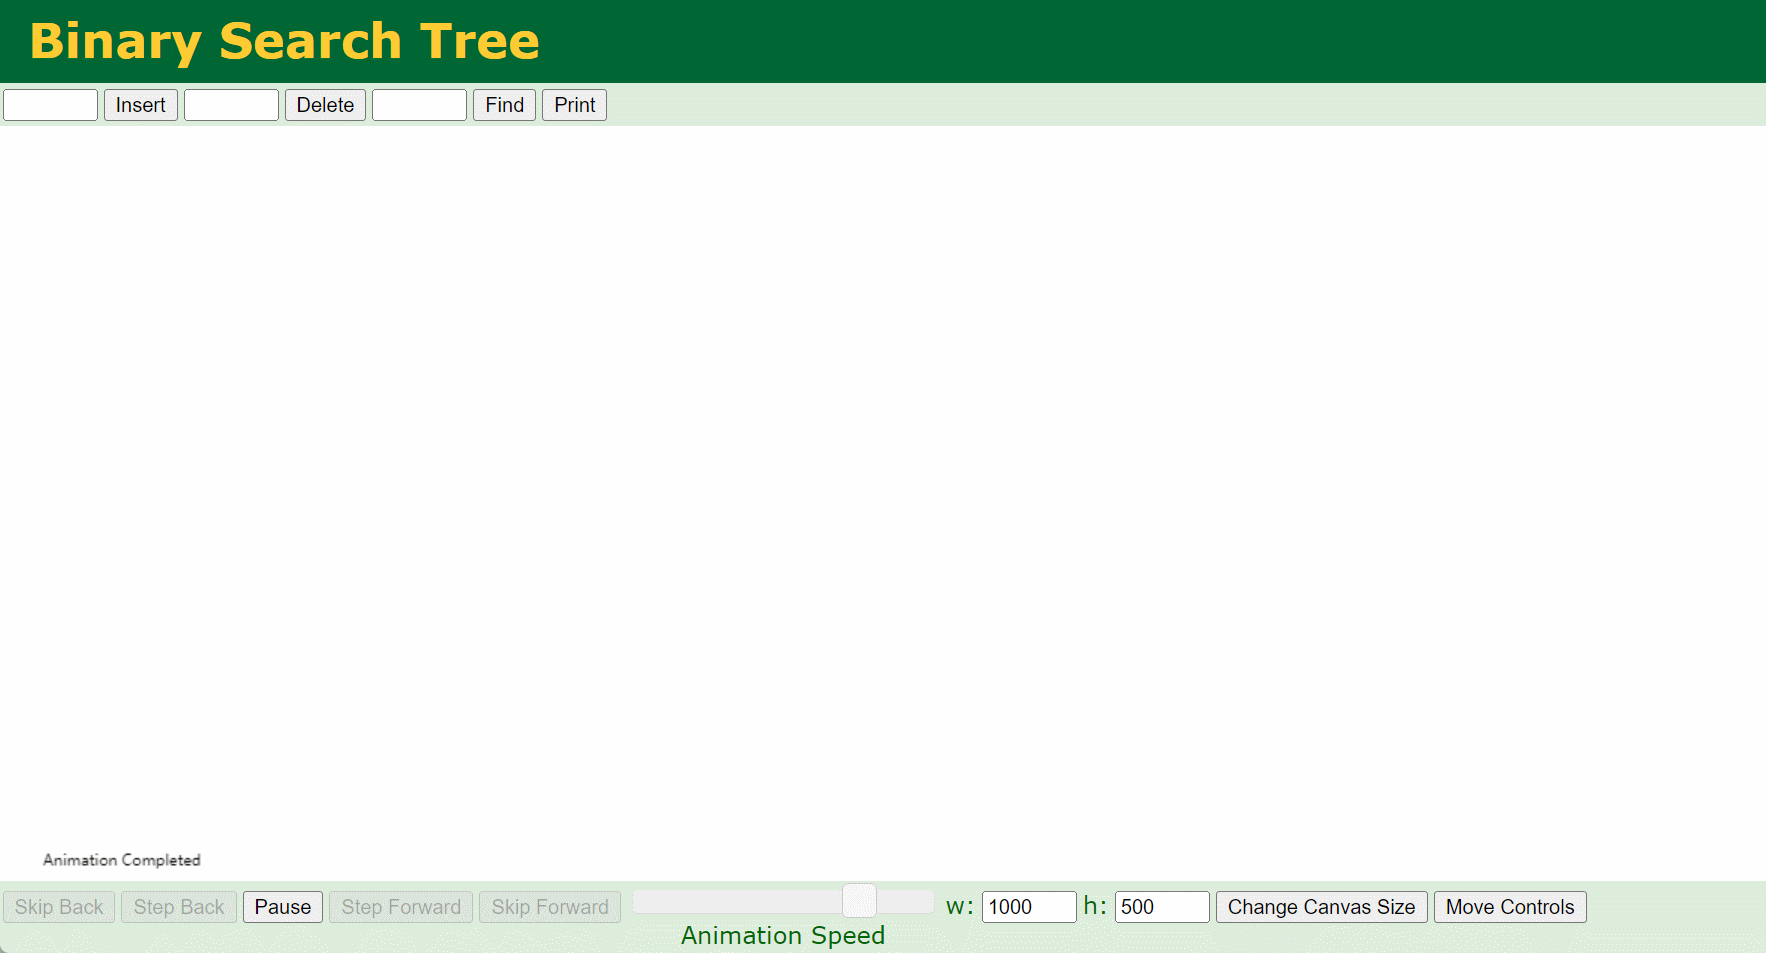Click the Delete button

click(x=325, y=105)
